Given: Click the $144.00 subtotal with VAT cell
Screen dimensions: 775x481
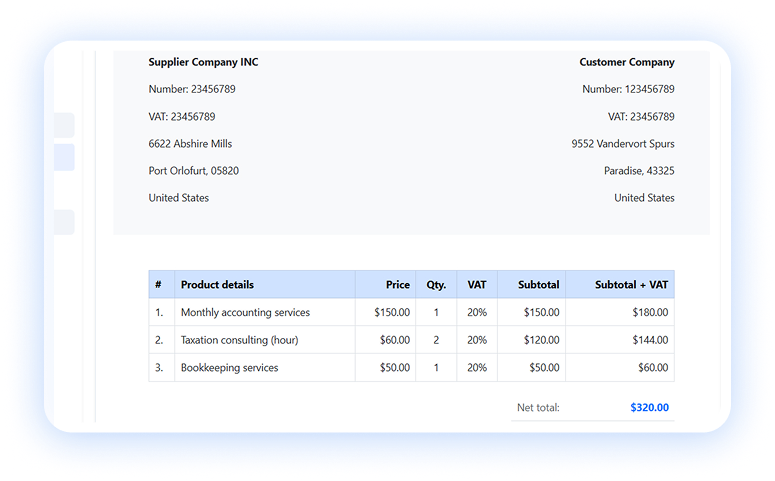Looking at the screenshot, I should (649, 340).
